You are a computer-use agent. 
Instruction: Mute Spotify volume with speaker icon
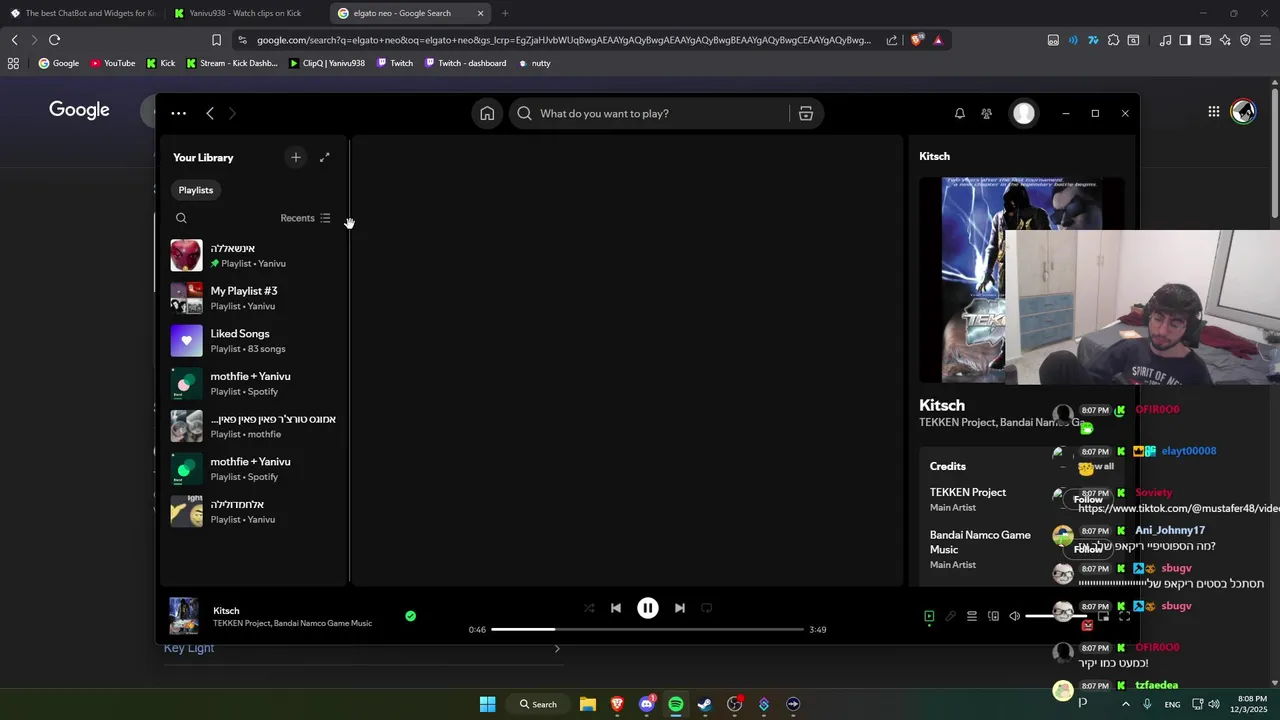coord(1014,616)
